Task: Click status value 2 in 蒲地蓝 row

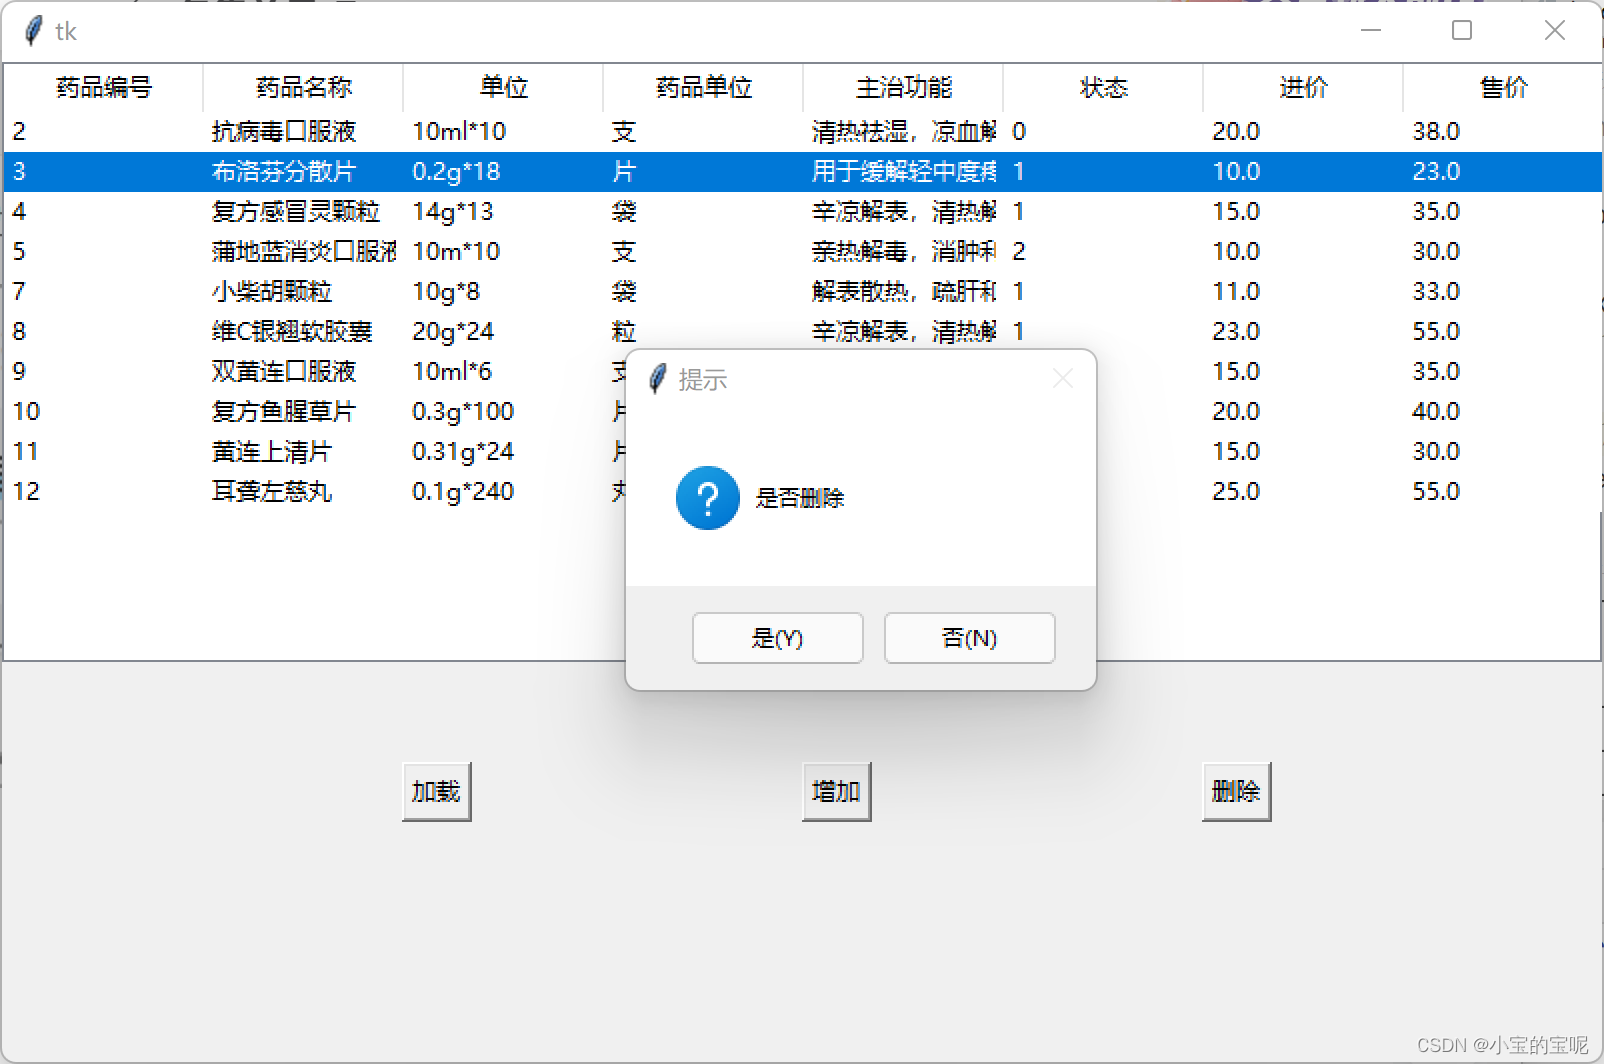Action: click(1019, 251)
